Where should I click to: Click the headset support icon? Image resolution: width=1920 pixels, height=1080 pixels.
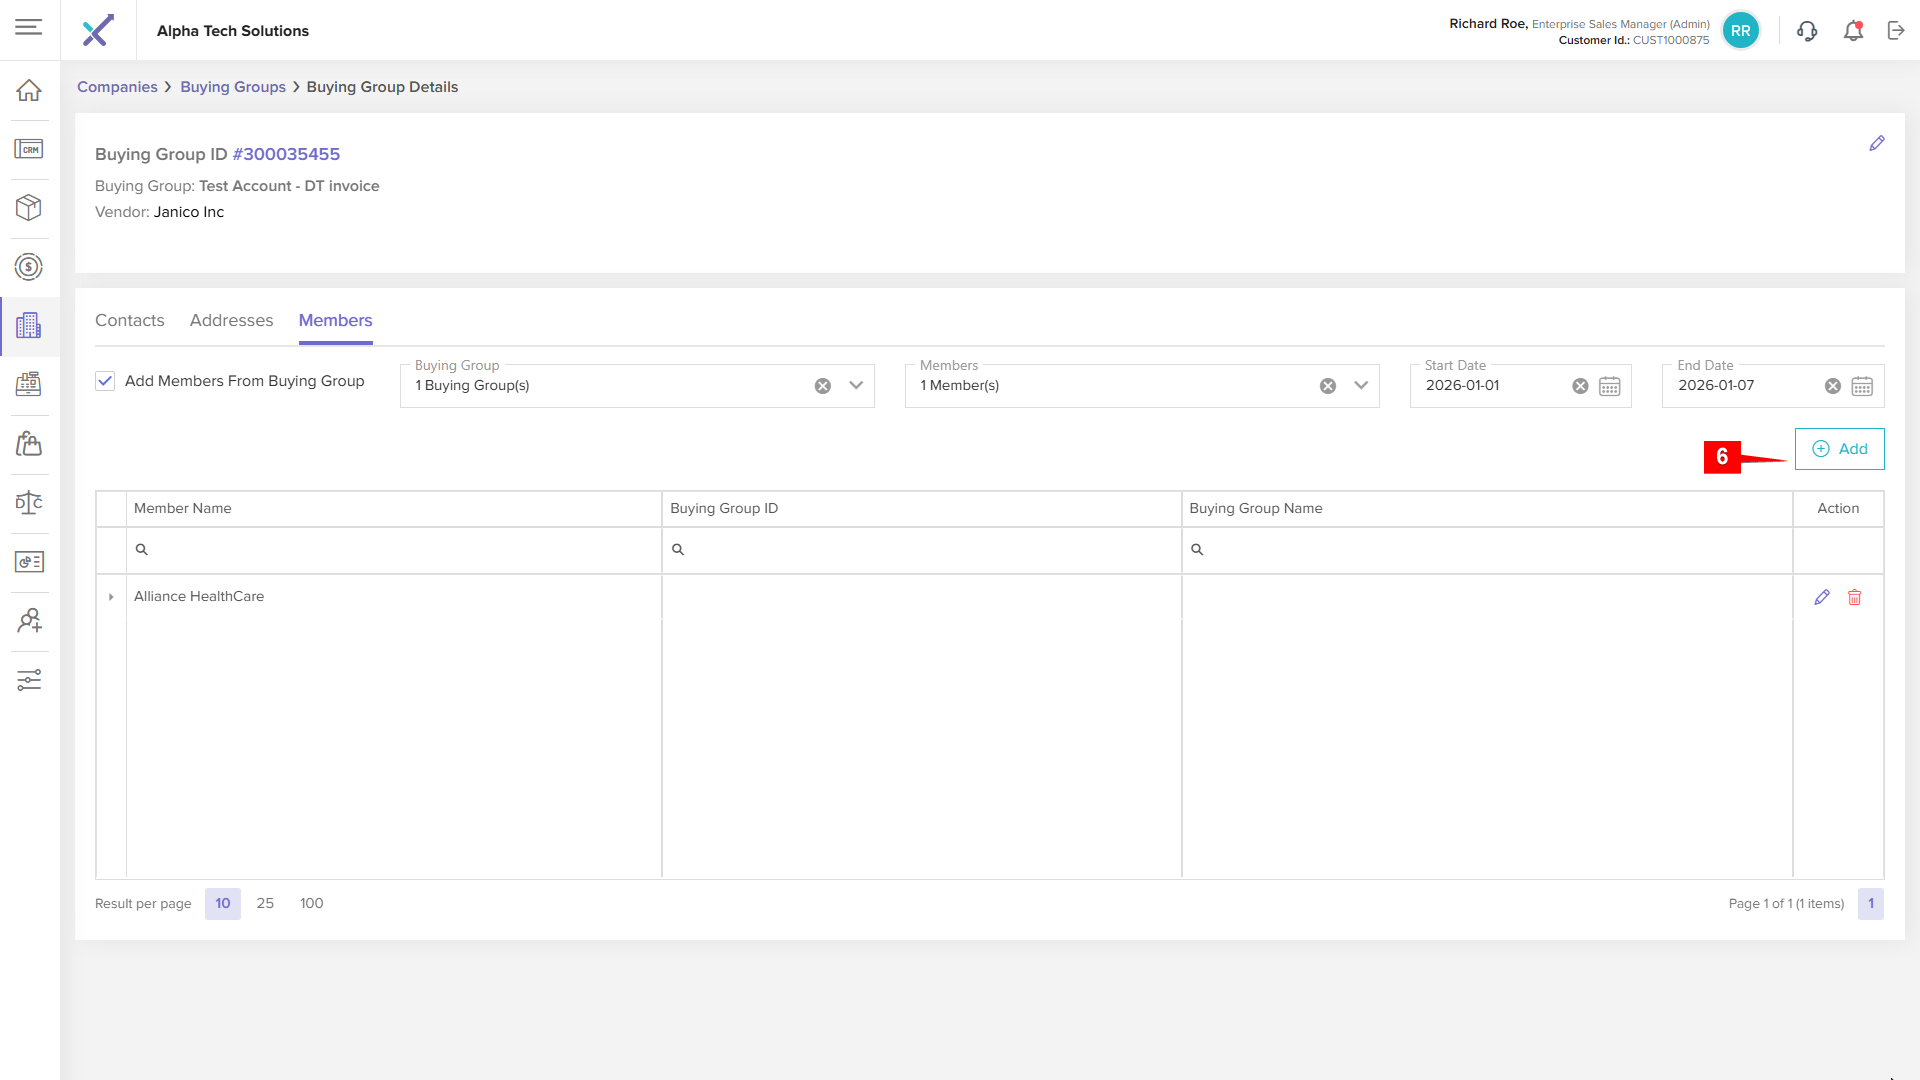[1806, 31]
